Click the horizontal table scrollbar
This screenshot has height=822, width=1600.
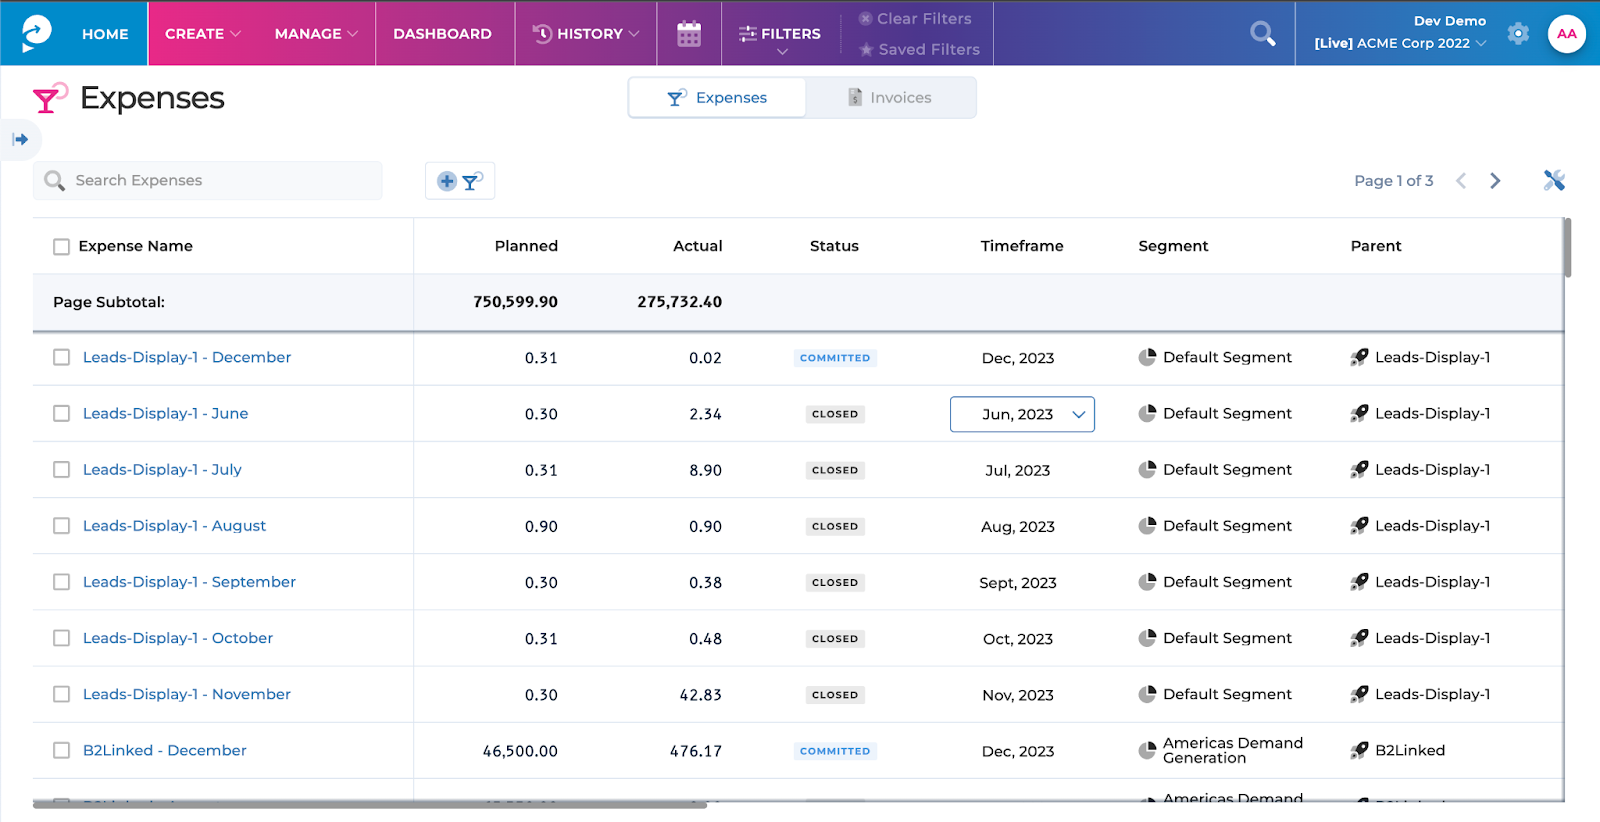(370, 804)
